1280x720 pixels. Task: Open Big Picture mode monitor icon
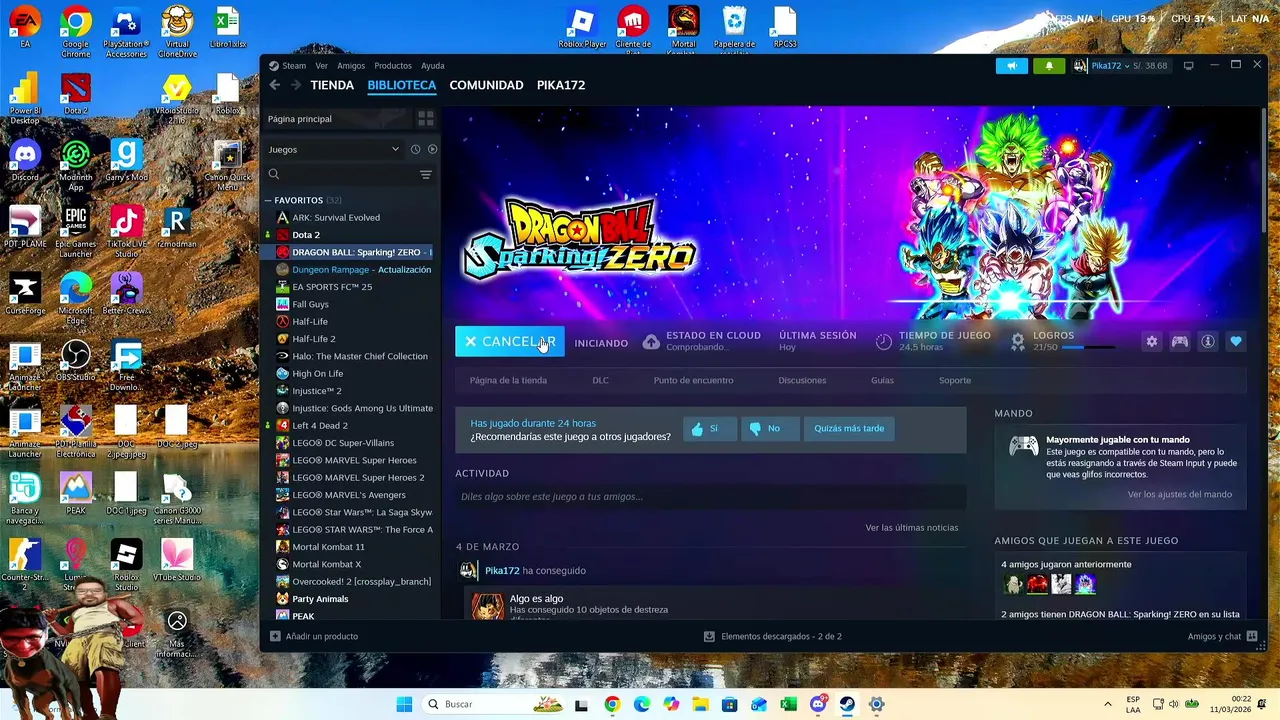pos(1188,66)
